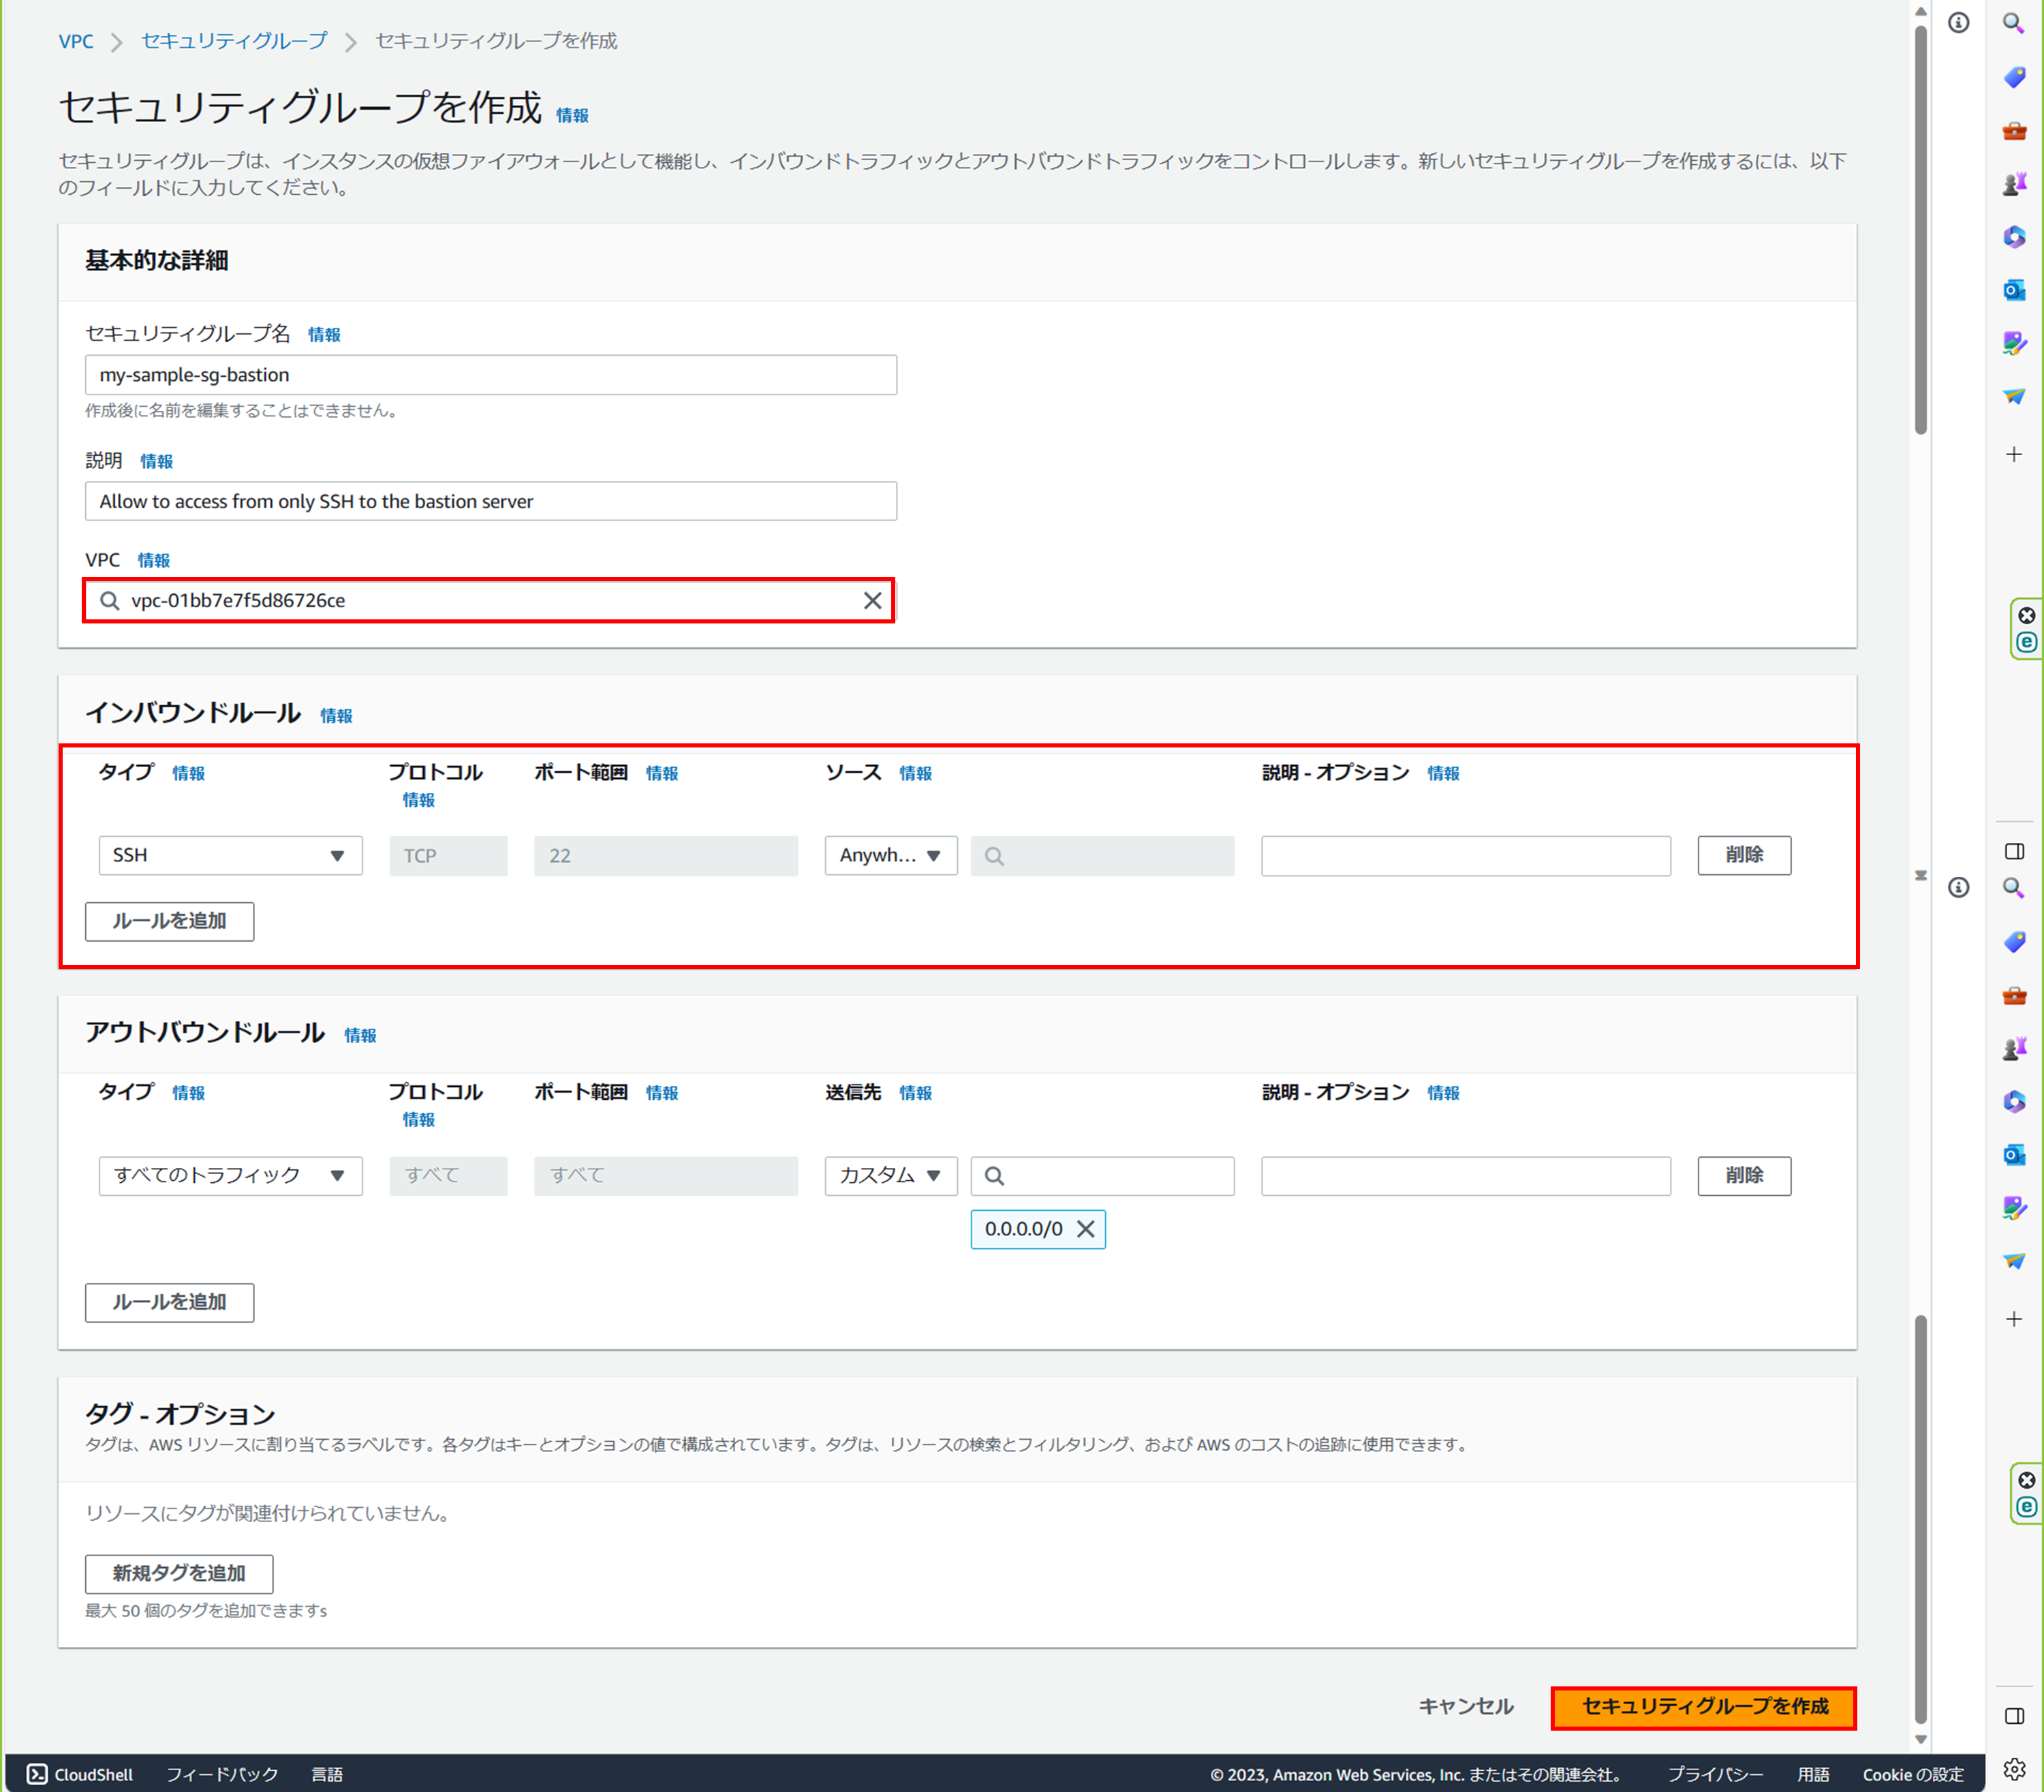The width and height of the screenshot is (2044, 1792).
Task: Open outbound すべてのトラフィック type dropdown
Action: pyautogui.click(x=230, y=1176)
